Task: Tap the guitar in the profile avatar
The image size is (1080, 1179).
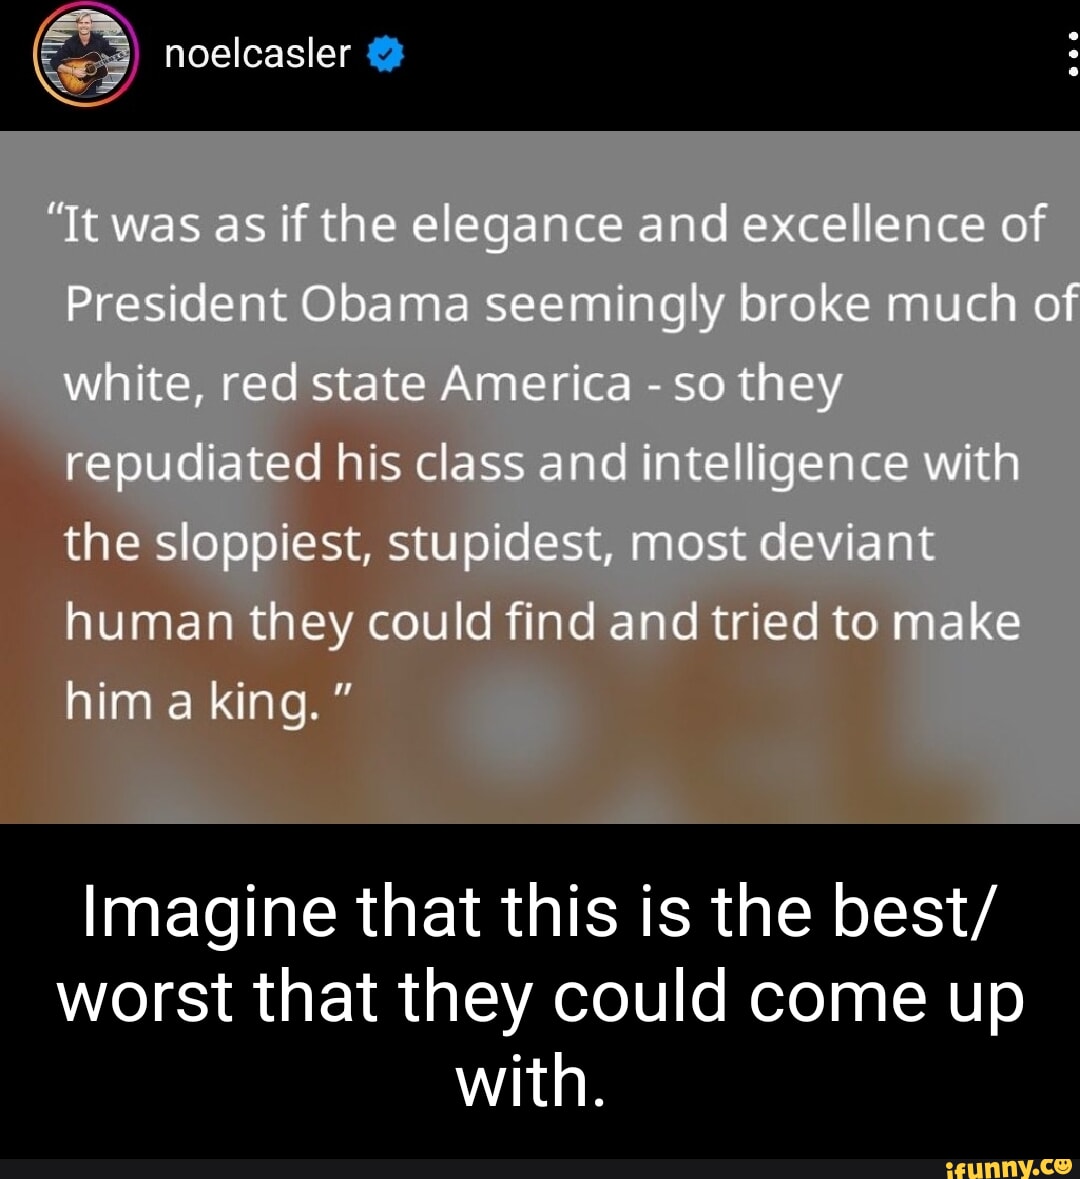Action: tap(83, 71)
